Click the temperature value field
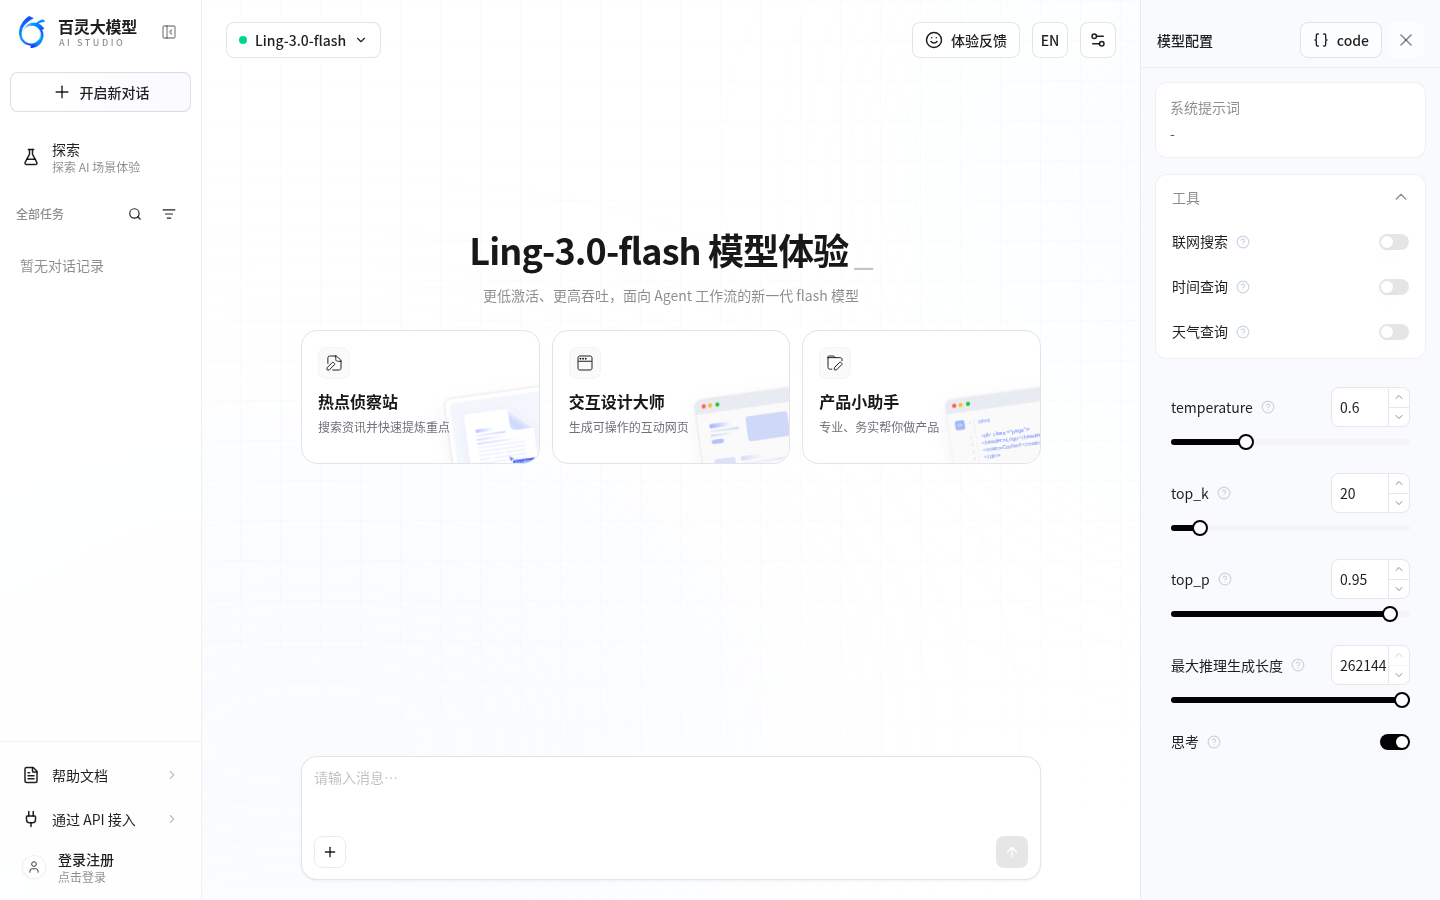This screenshot has height=900, width=1440. click(1360, 407)
